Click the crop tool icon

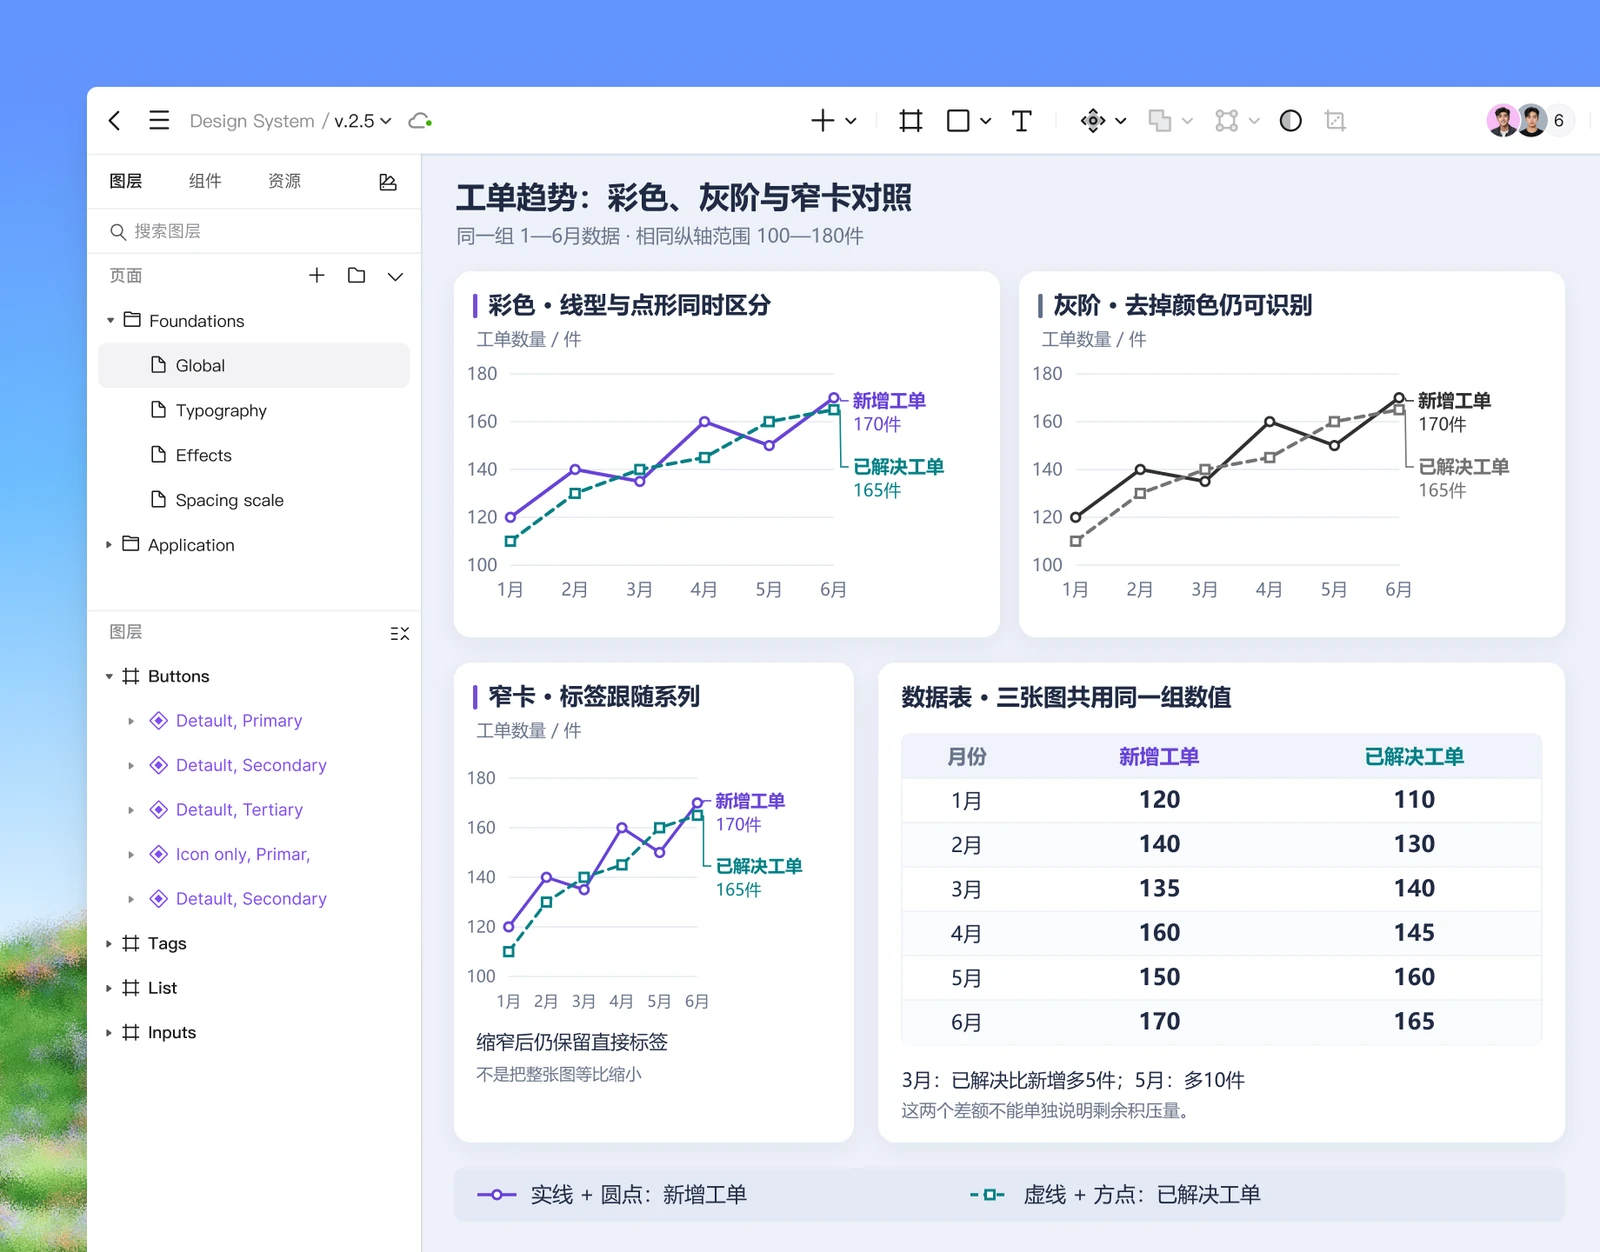click(x=1335, y=121)
